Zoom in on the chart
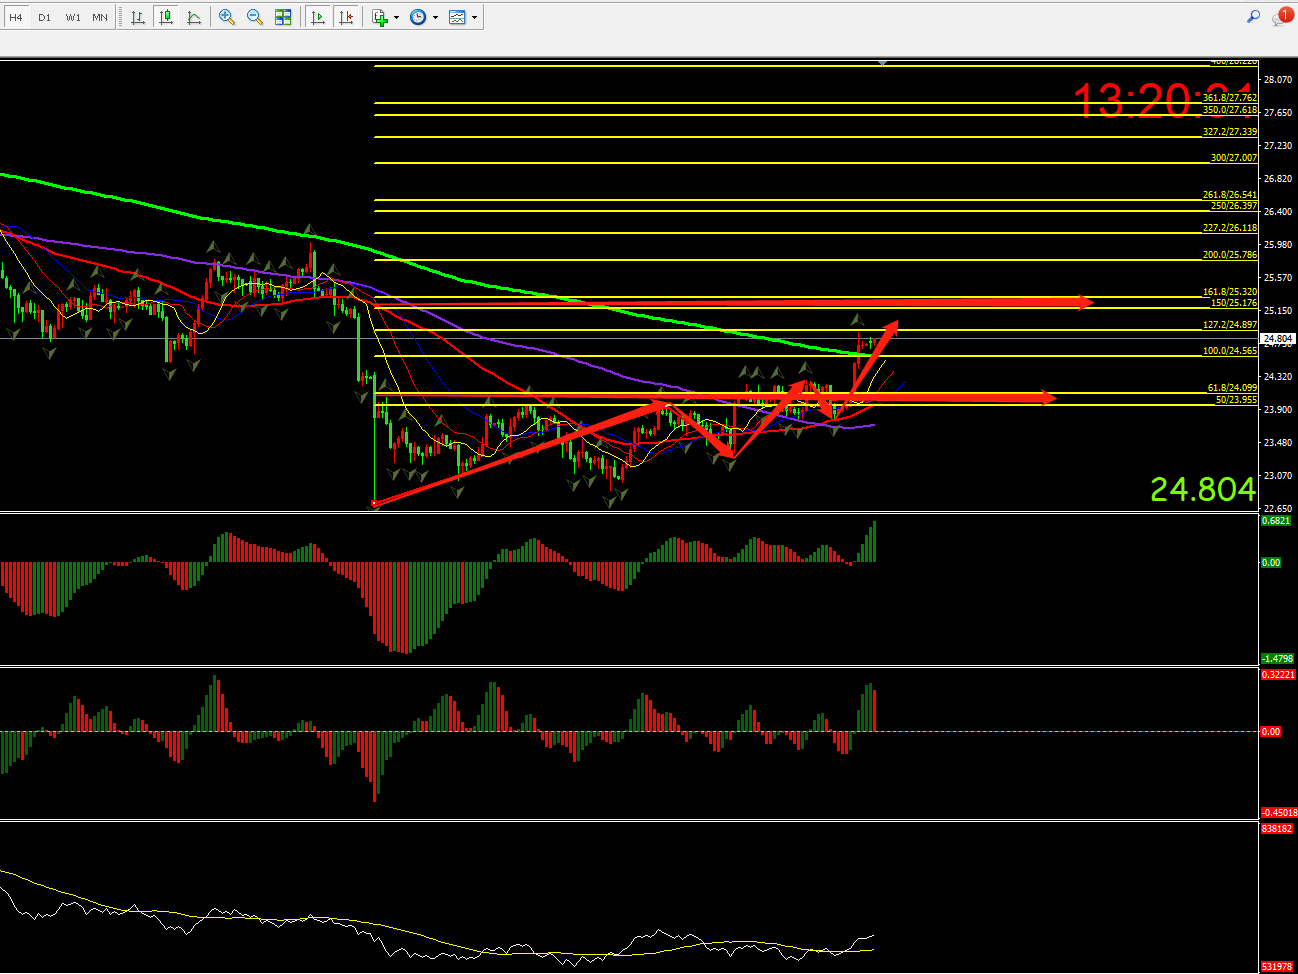 pos(227,17)
